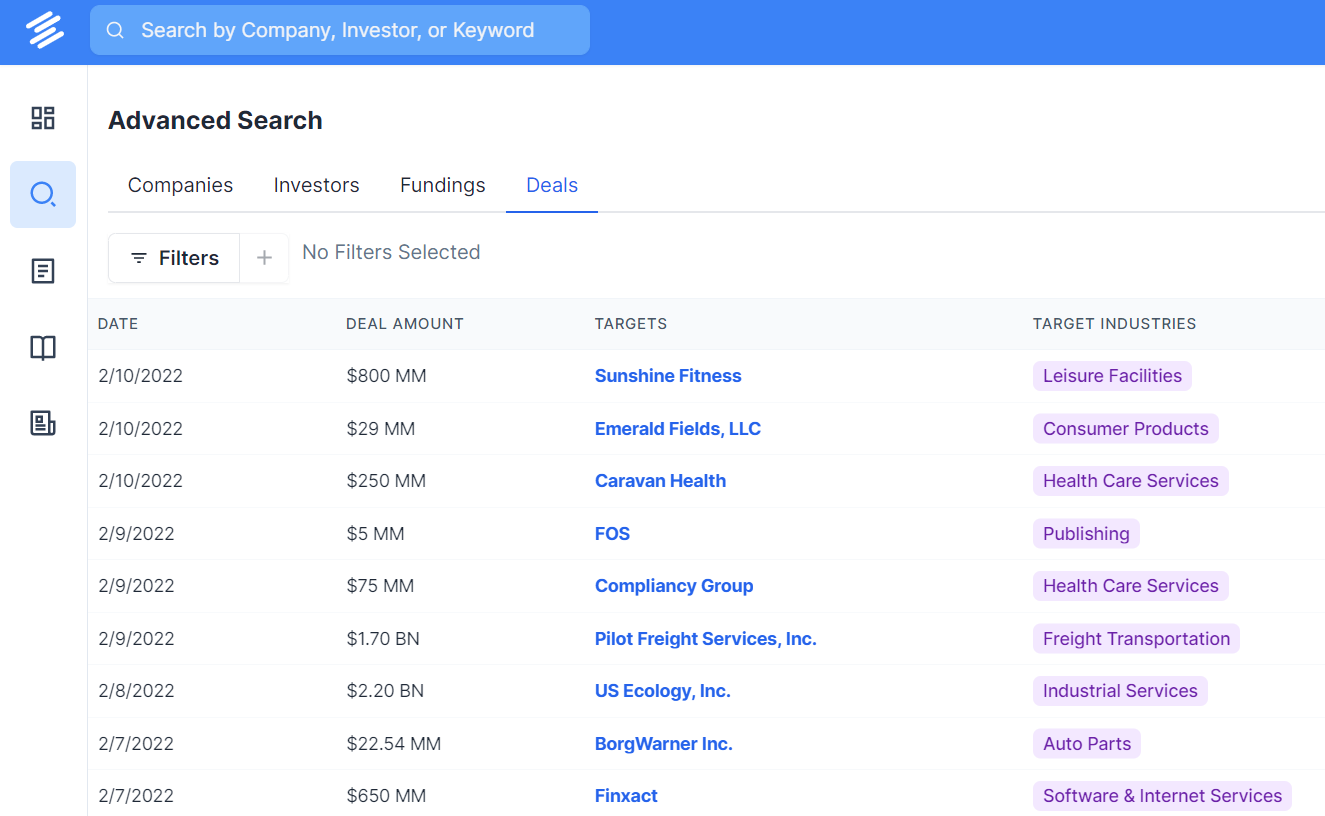The image size is (1325, 816).
Task: Click the date in Sunshine Fitness row
Action: (141, 376)
